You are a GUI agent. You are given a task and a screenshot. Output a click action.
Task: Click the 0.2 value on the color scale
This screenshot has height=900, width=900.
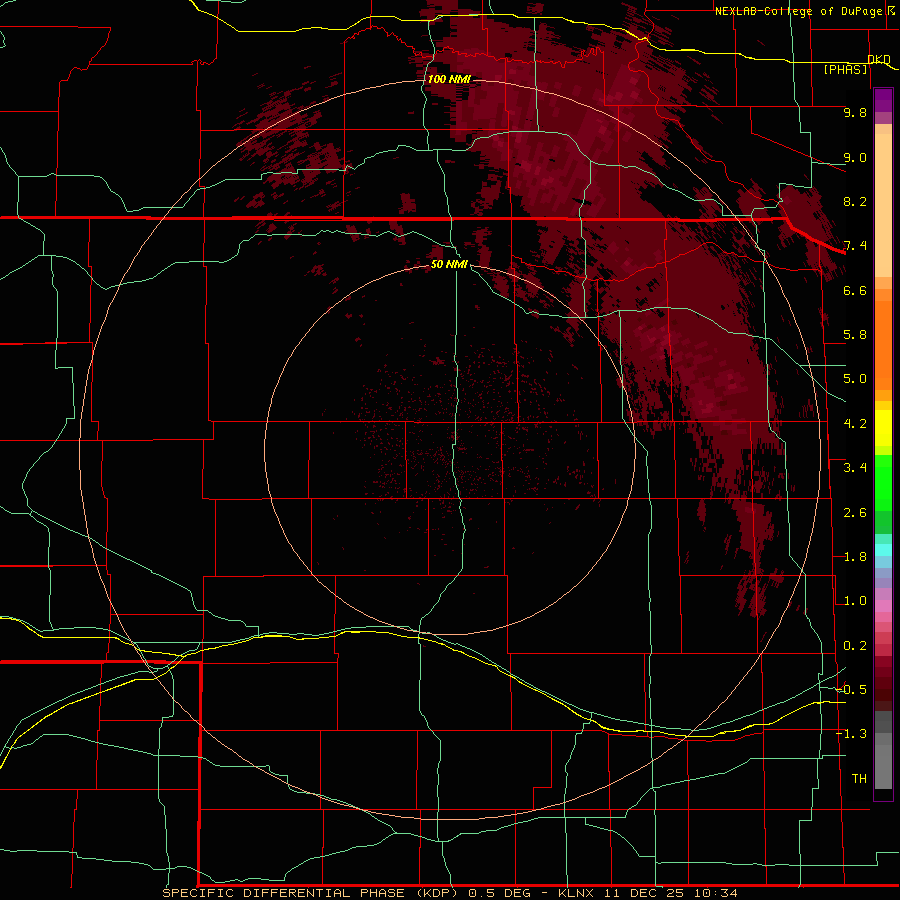[855, 646]
